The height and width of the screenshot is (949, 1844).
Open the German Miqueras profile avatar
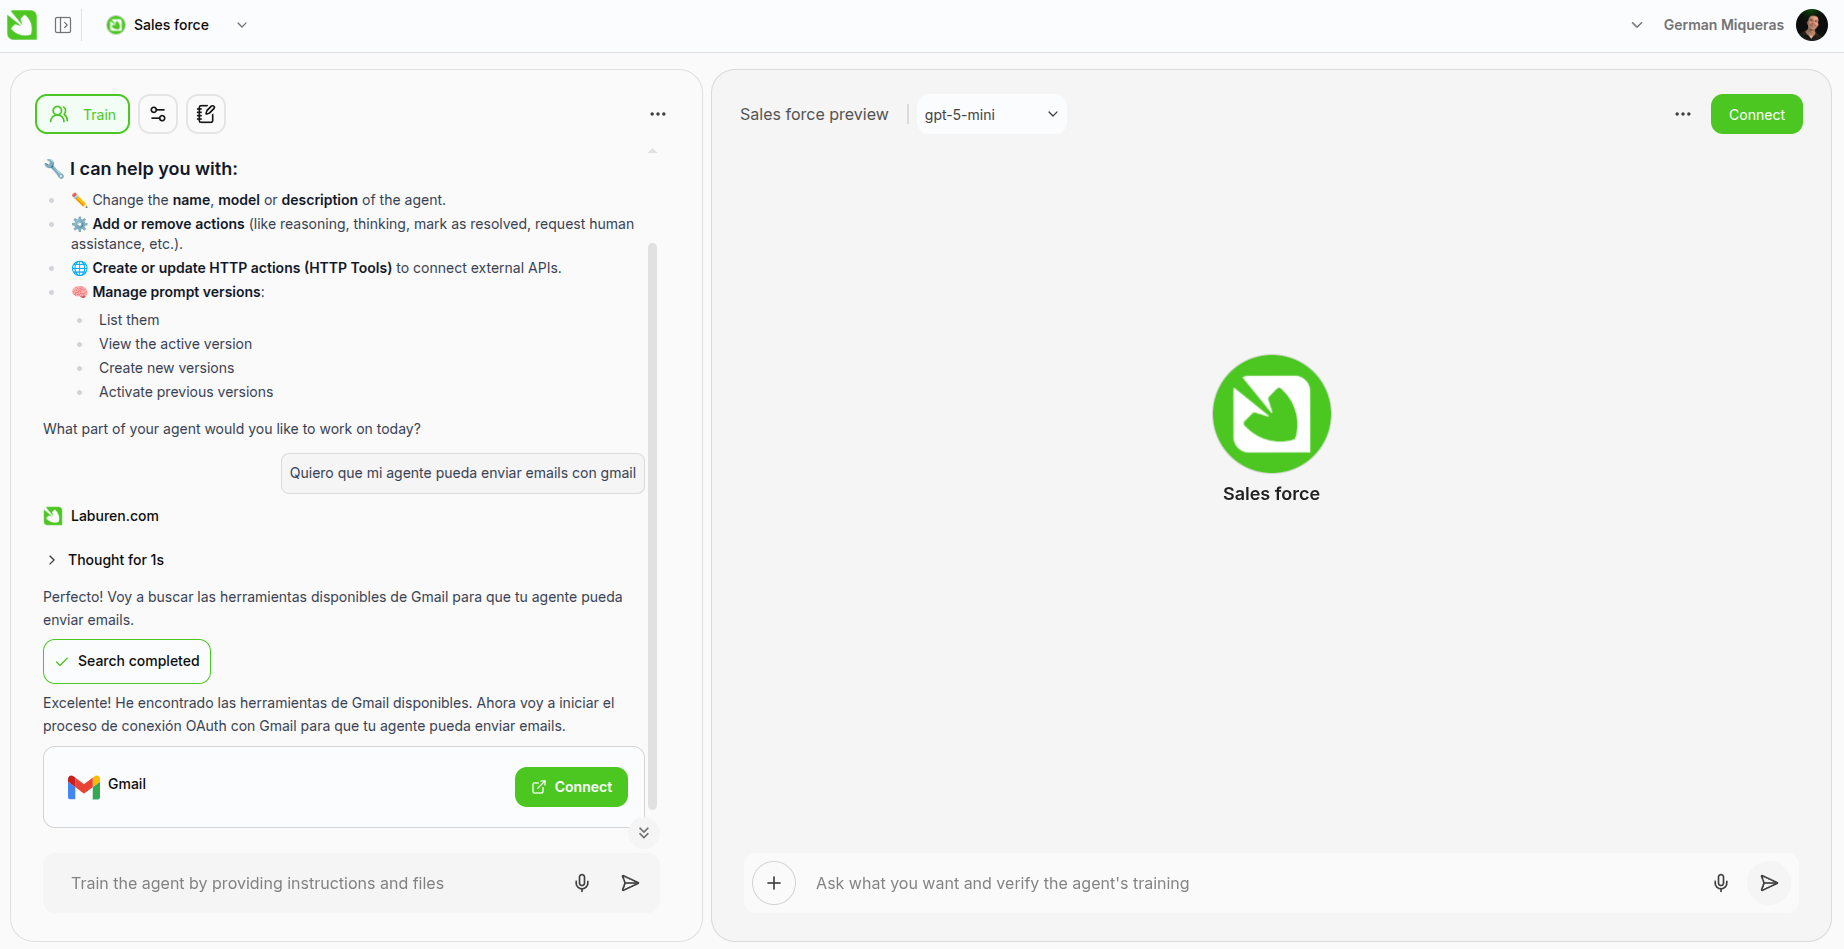click(x=1812, y=25)
